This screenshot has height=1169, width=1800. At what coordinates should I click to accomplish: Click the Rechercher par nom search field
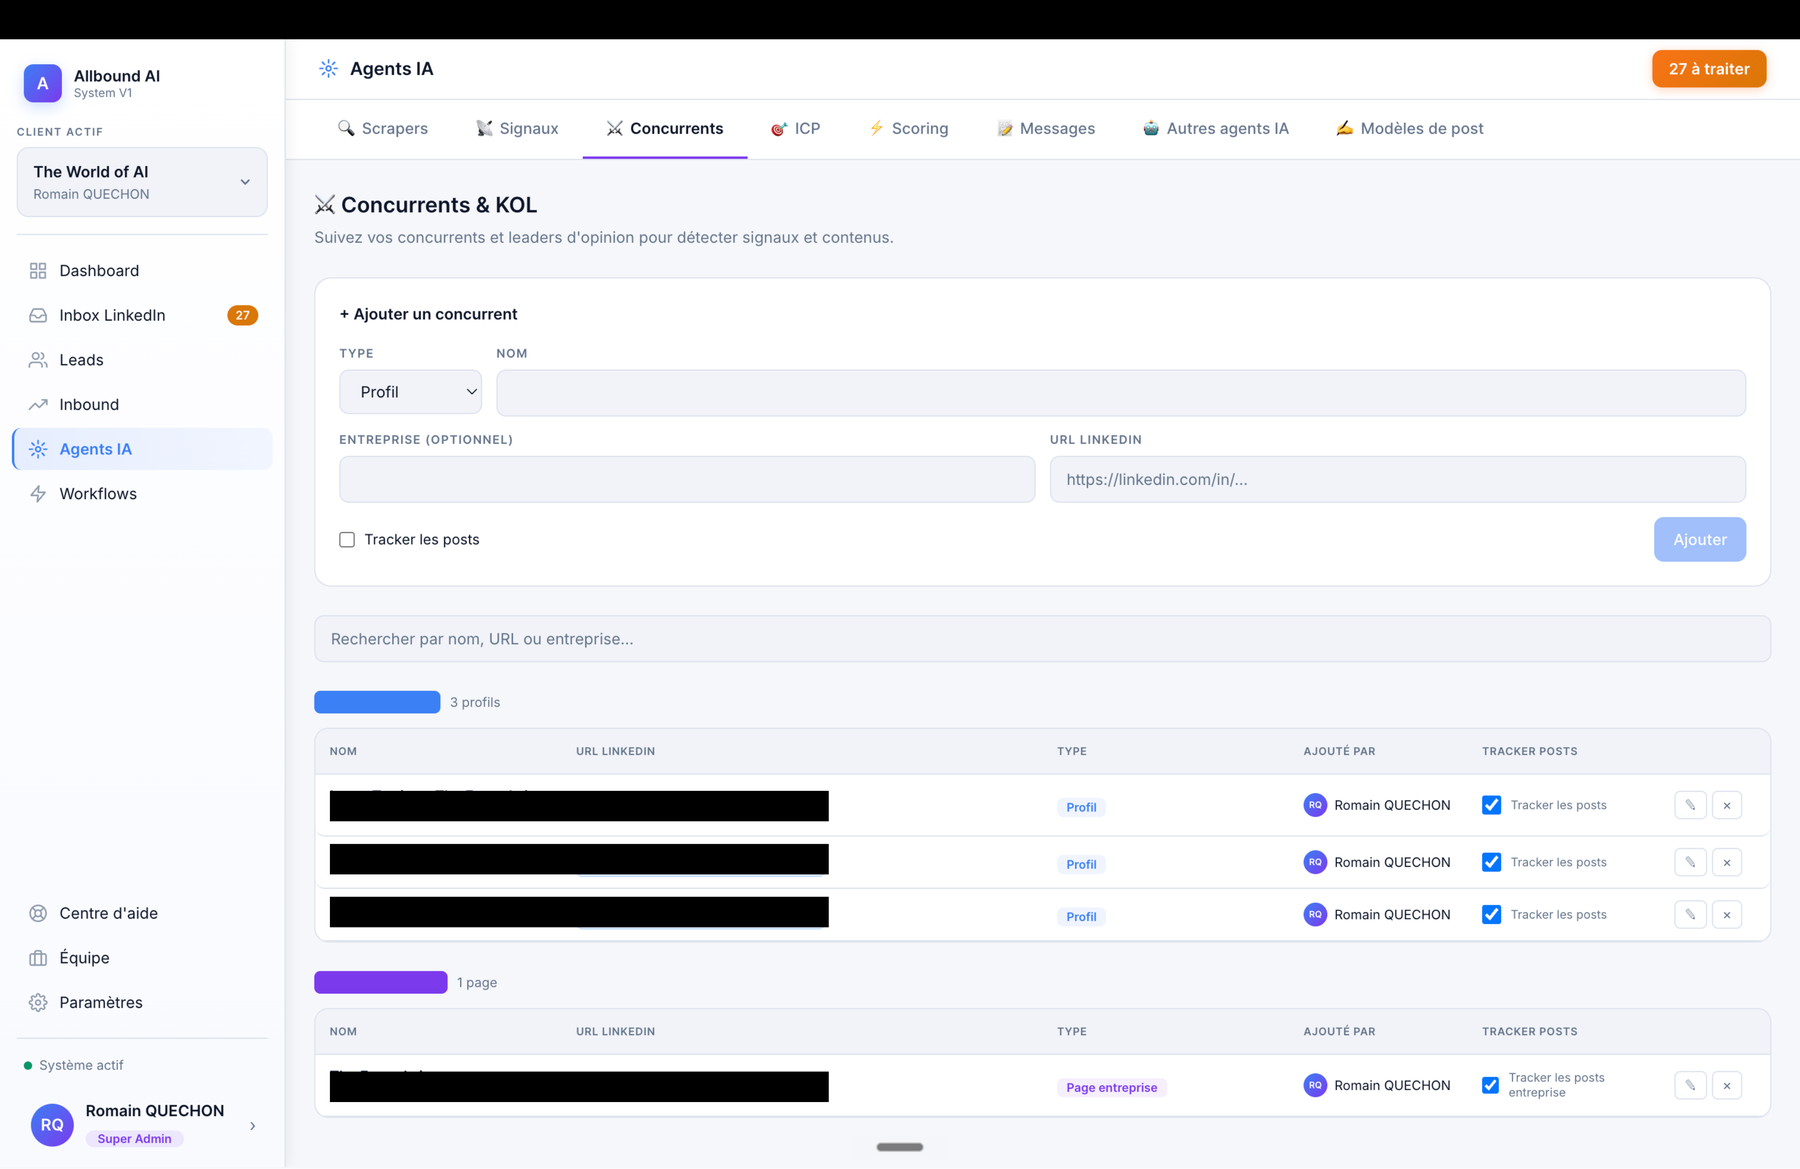tap(1042, 639)
